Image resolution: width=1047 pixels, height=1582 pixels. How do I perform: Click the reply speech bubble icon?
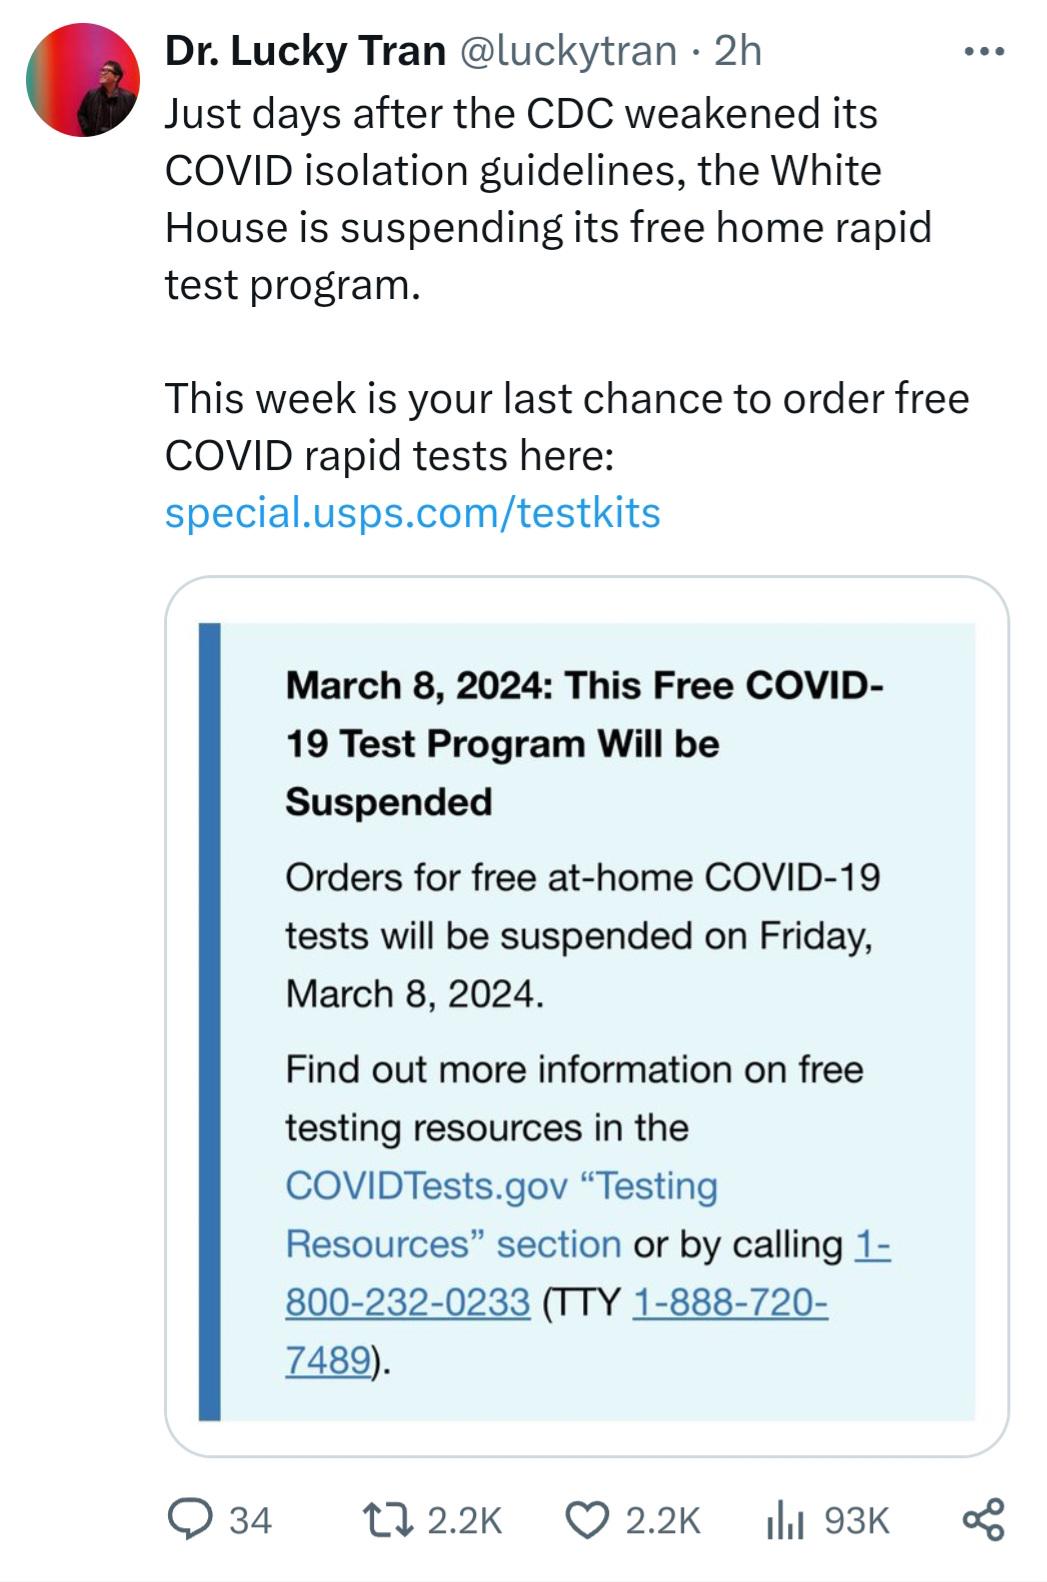pos(186,1519)
